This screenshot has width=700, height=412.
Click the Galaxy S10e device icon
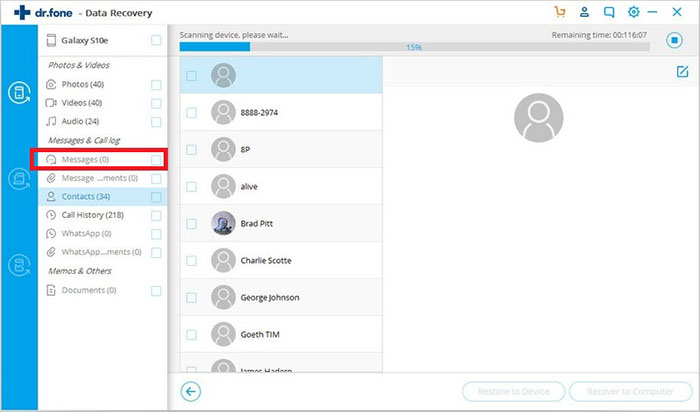[x=51, y=40]
